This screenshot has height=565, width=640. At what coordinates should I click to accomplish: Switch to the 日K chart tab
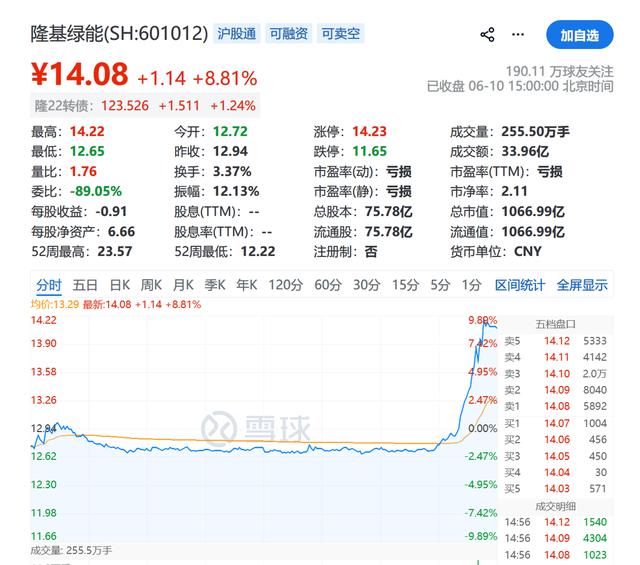(x=120, y=285)
